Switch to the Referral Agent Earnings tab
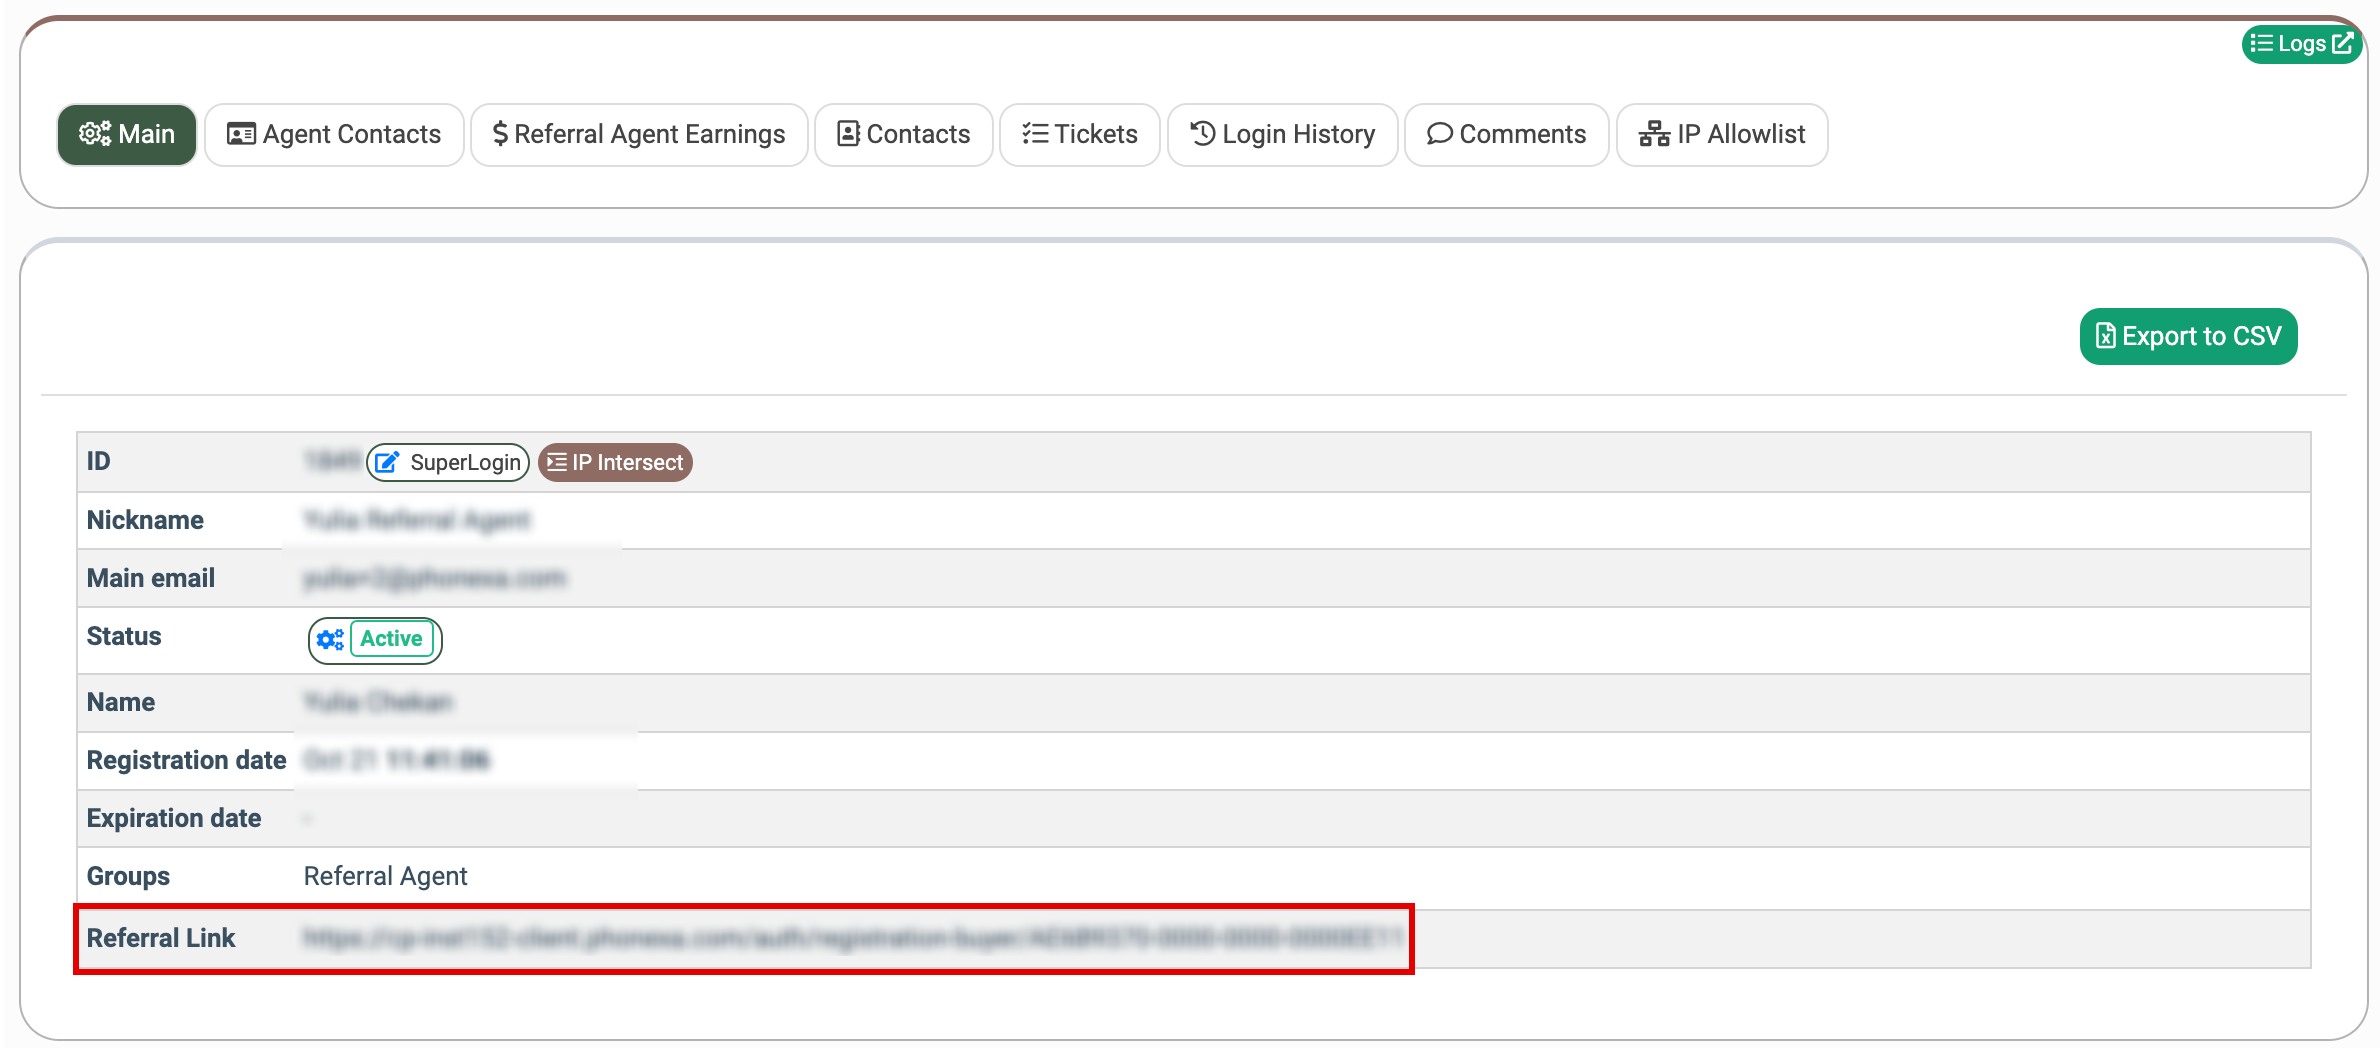 pyautogui.click(x=639, y=134)
